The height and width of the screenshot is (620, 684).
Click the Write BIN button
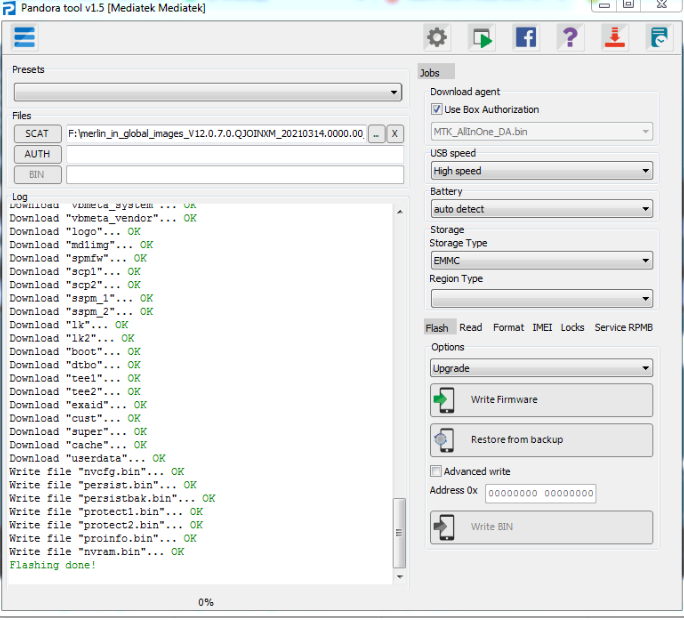point(541,528)
